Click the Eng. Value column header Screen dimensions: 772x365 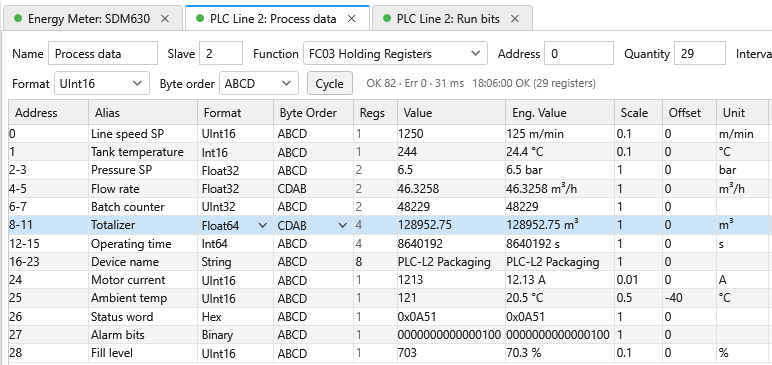[560, 113]
